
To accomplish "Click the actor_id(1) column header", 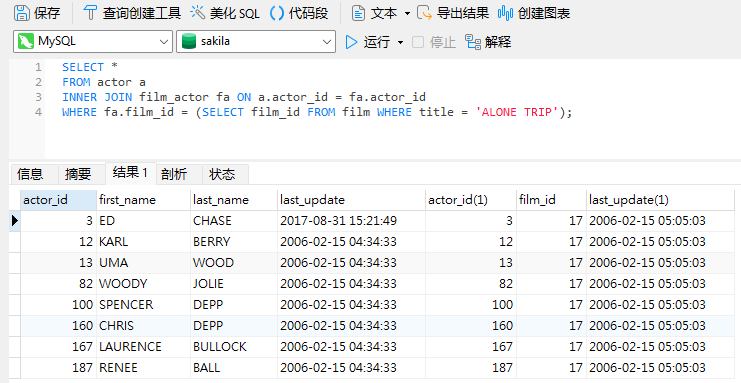I will (471, 200).
